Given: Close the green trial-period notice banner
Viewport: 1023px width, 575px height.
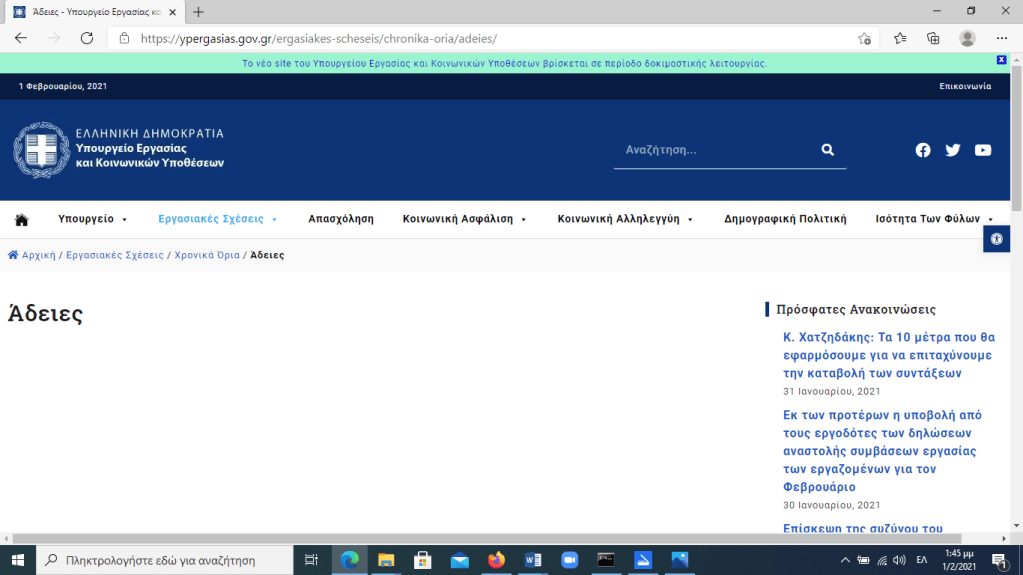Looking at the screenshot, I should tap(1001, 60).
